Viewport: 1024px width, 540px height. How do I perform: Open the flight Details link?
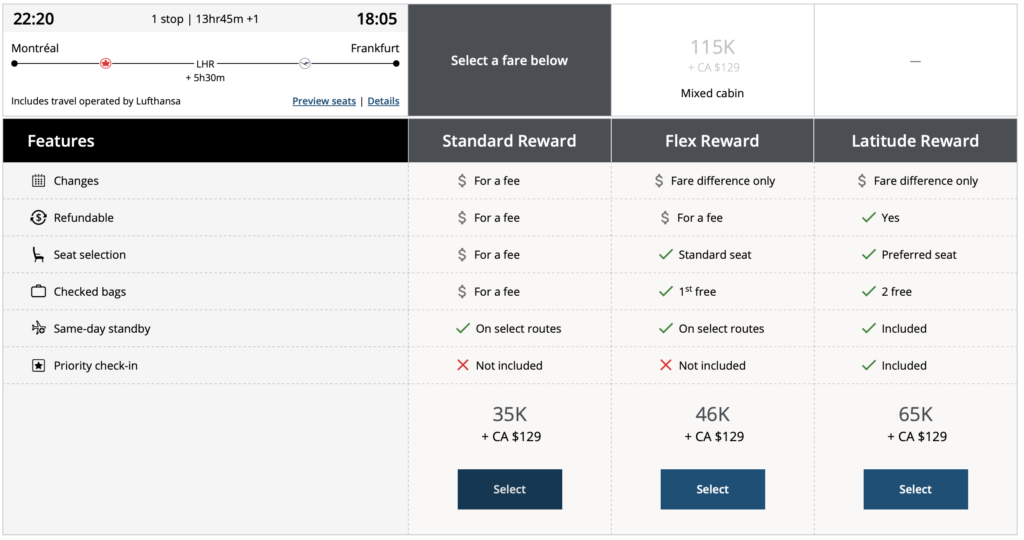click(x=383, y=101)
